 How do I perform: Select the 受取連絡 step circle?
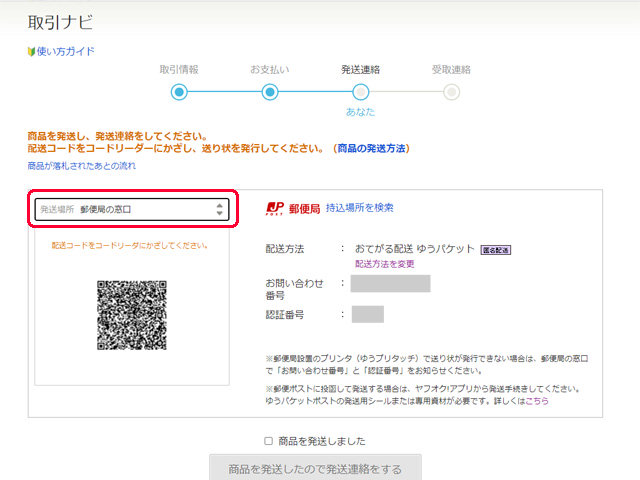tap(451, 92)
